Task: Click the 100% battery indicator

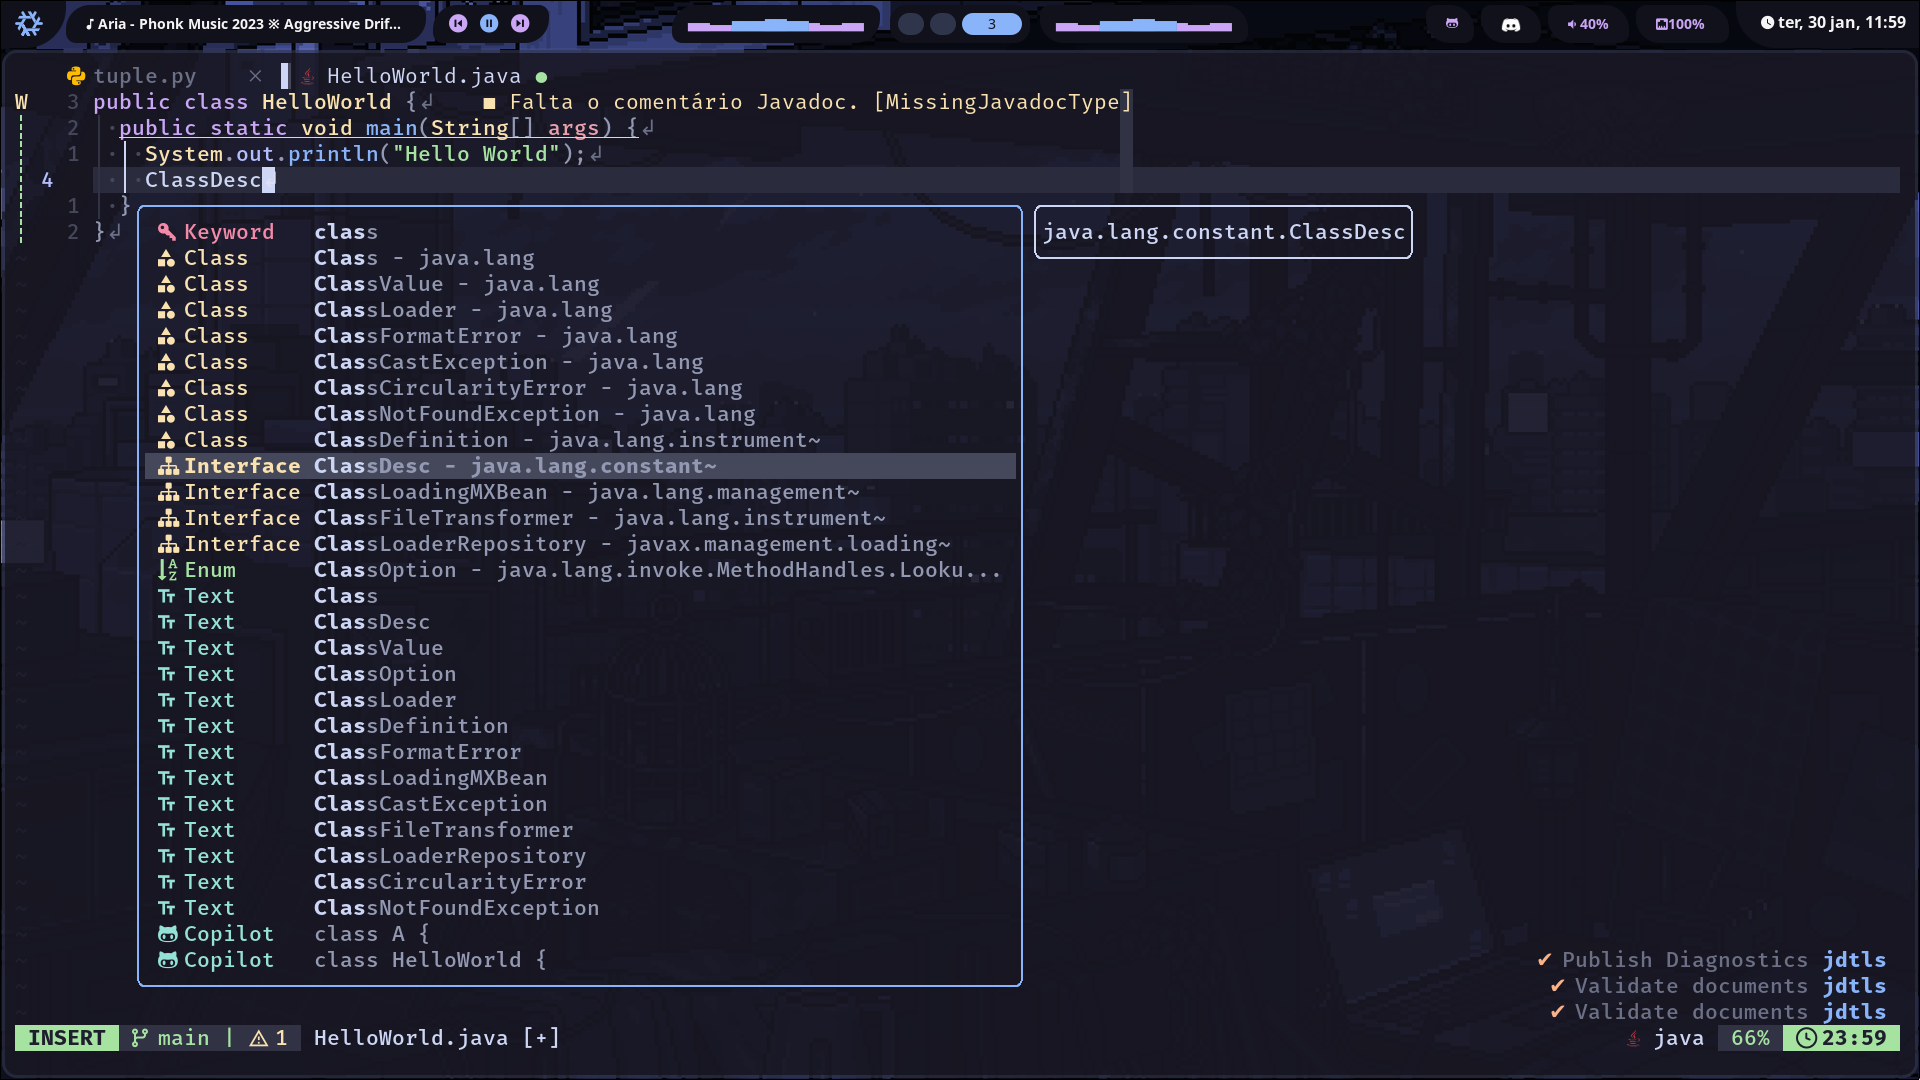Action: pyautogui.click(x=1680, y=24)
